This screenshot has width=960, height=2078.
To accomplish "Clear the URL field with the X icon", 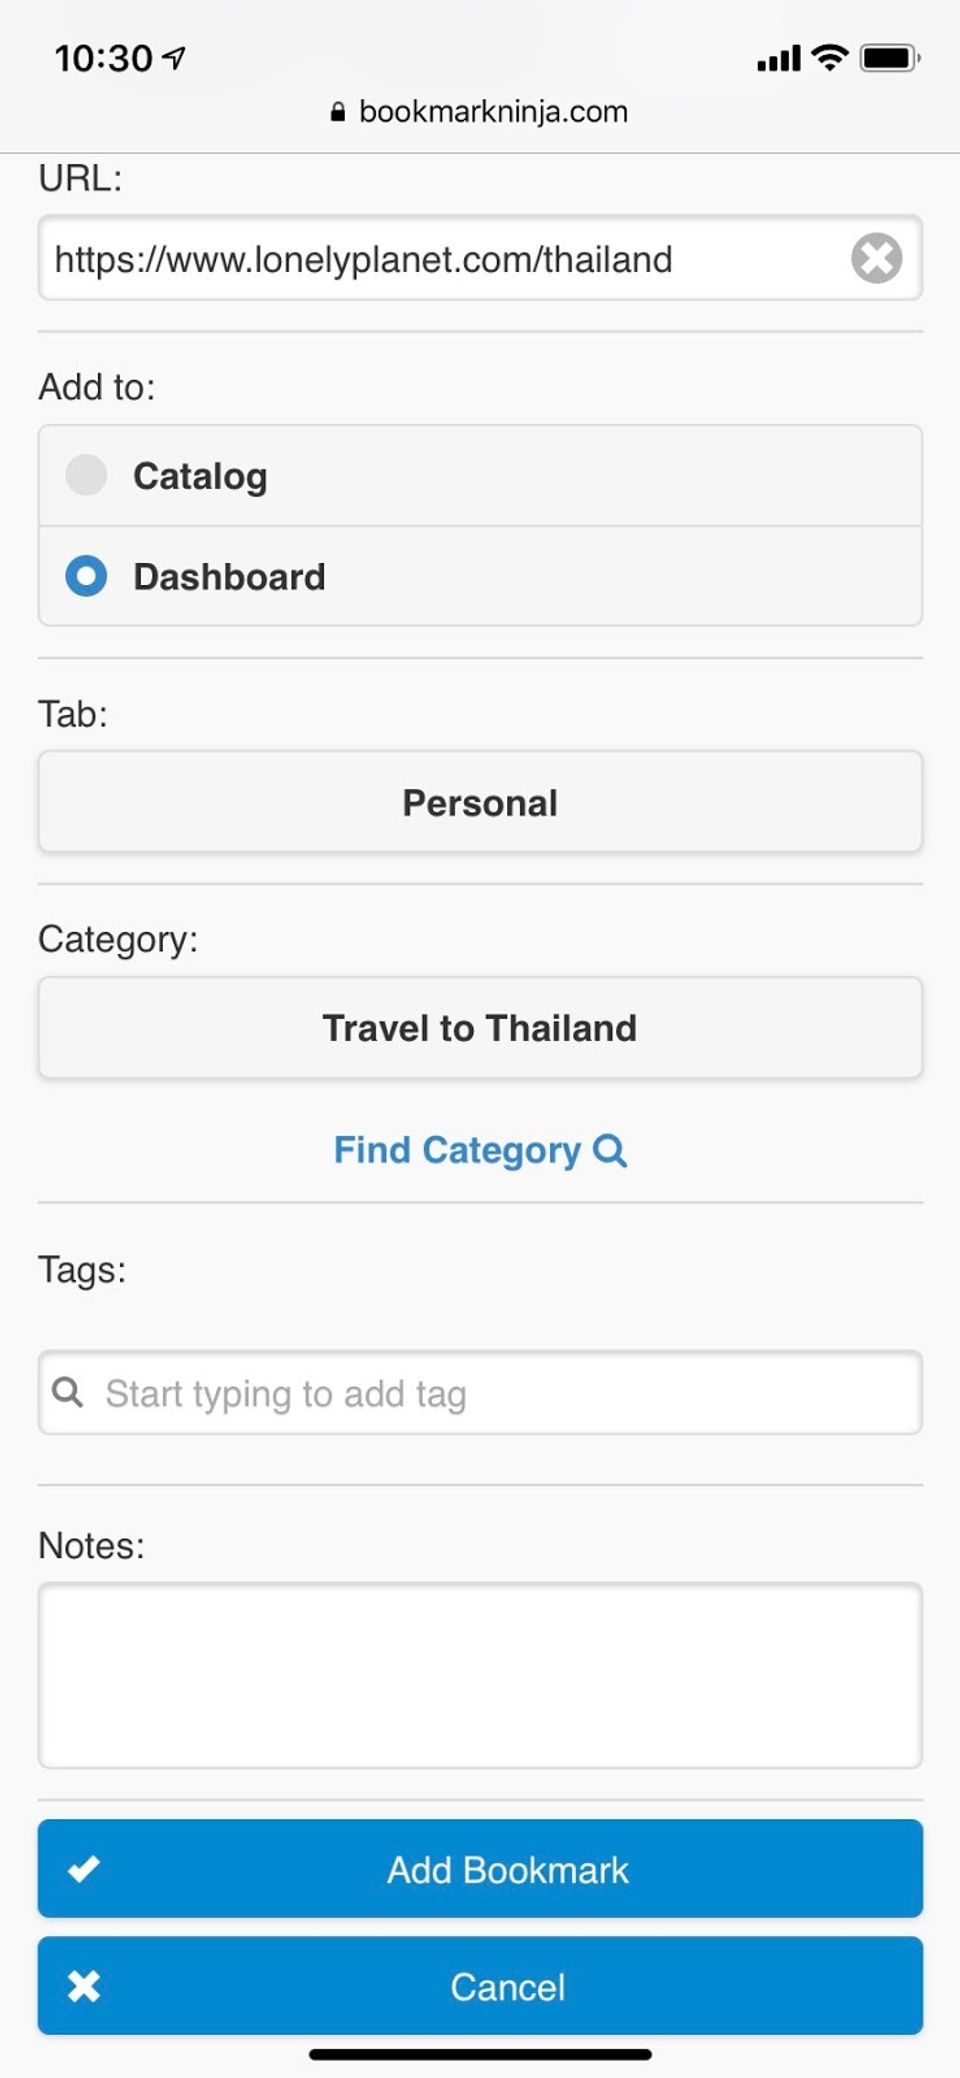I will [876, 259].
